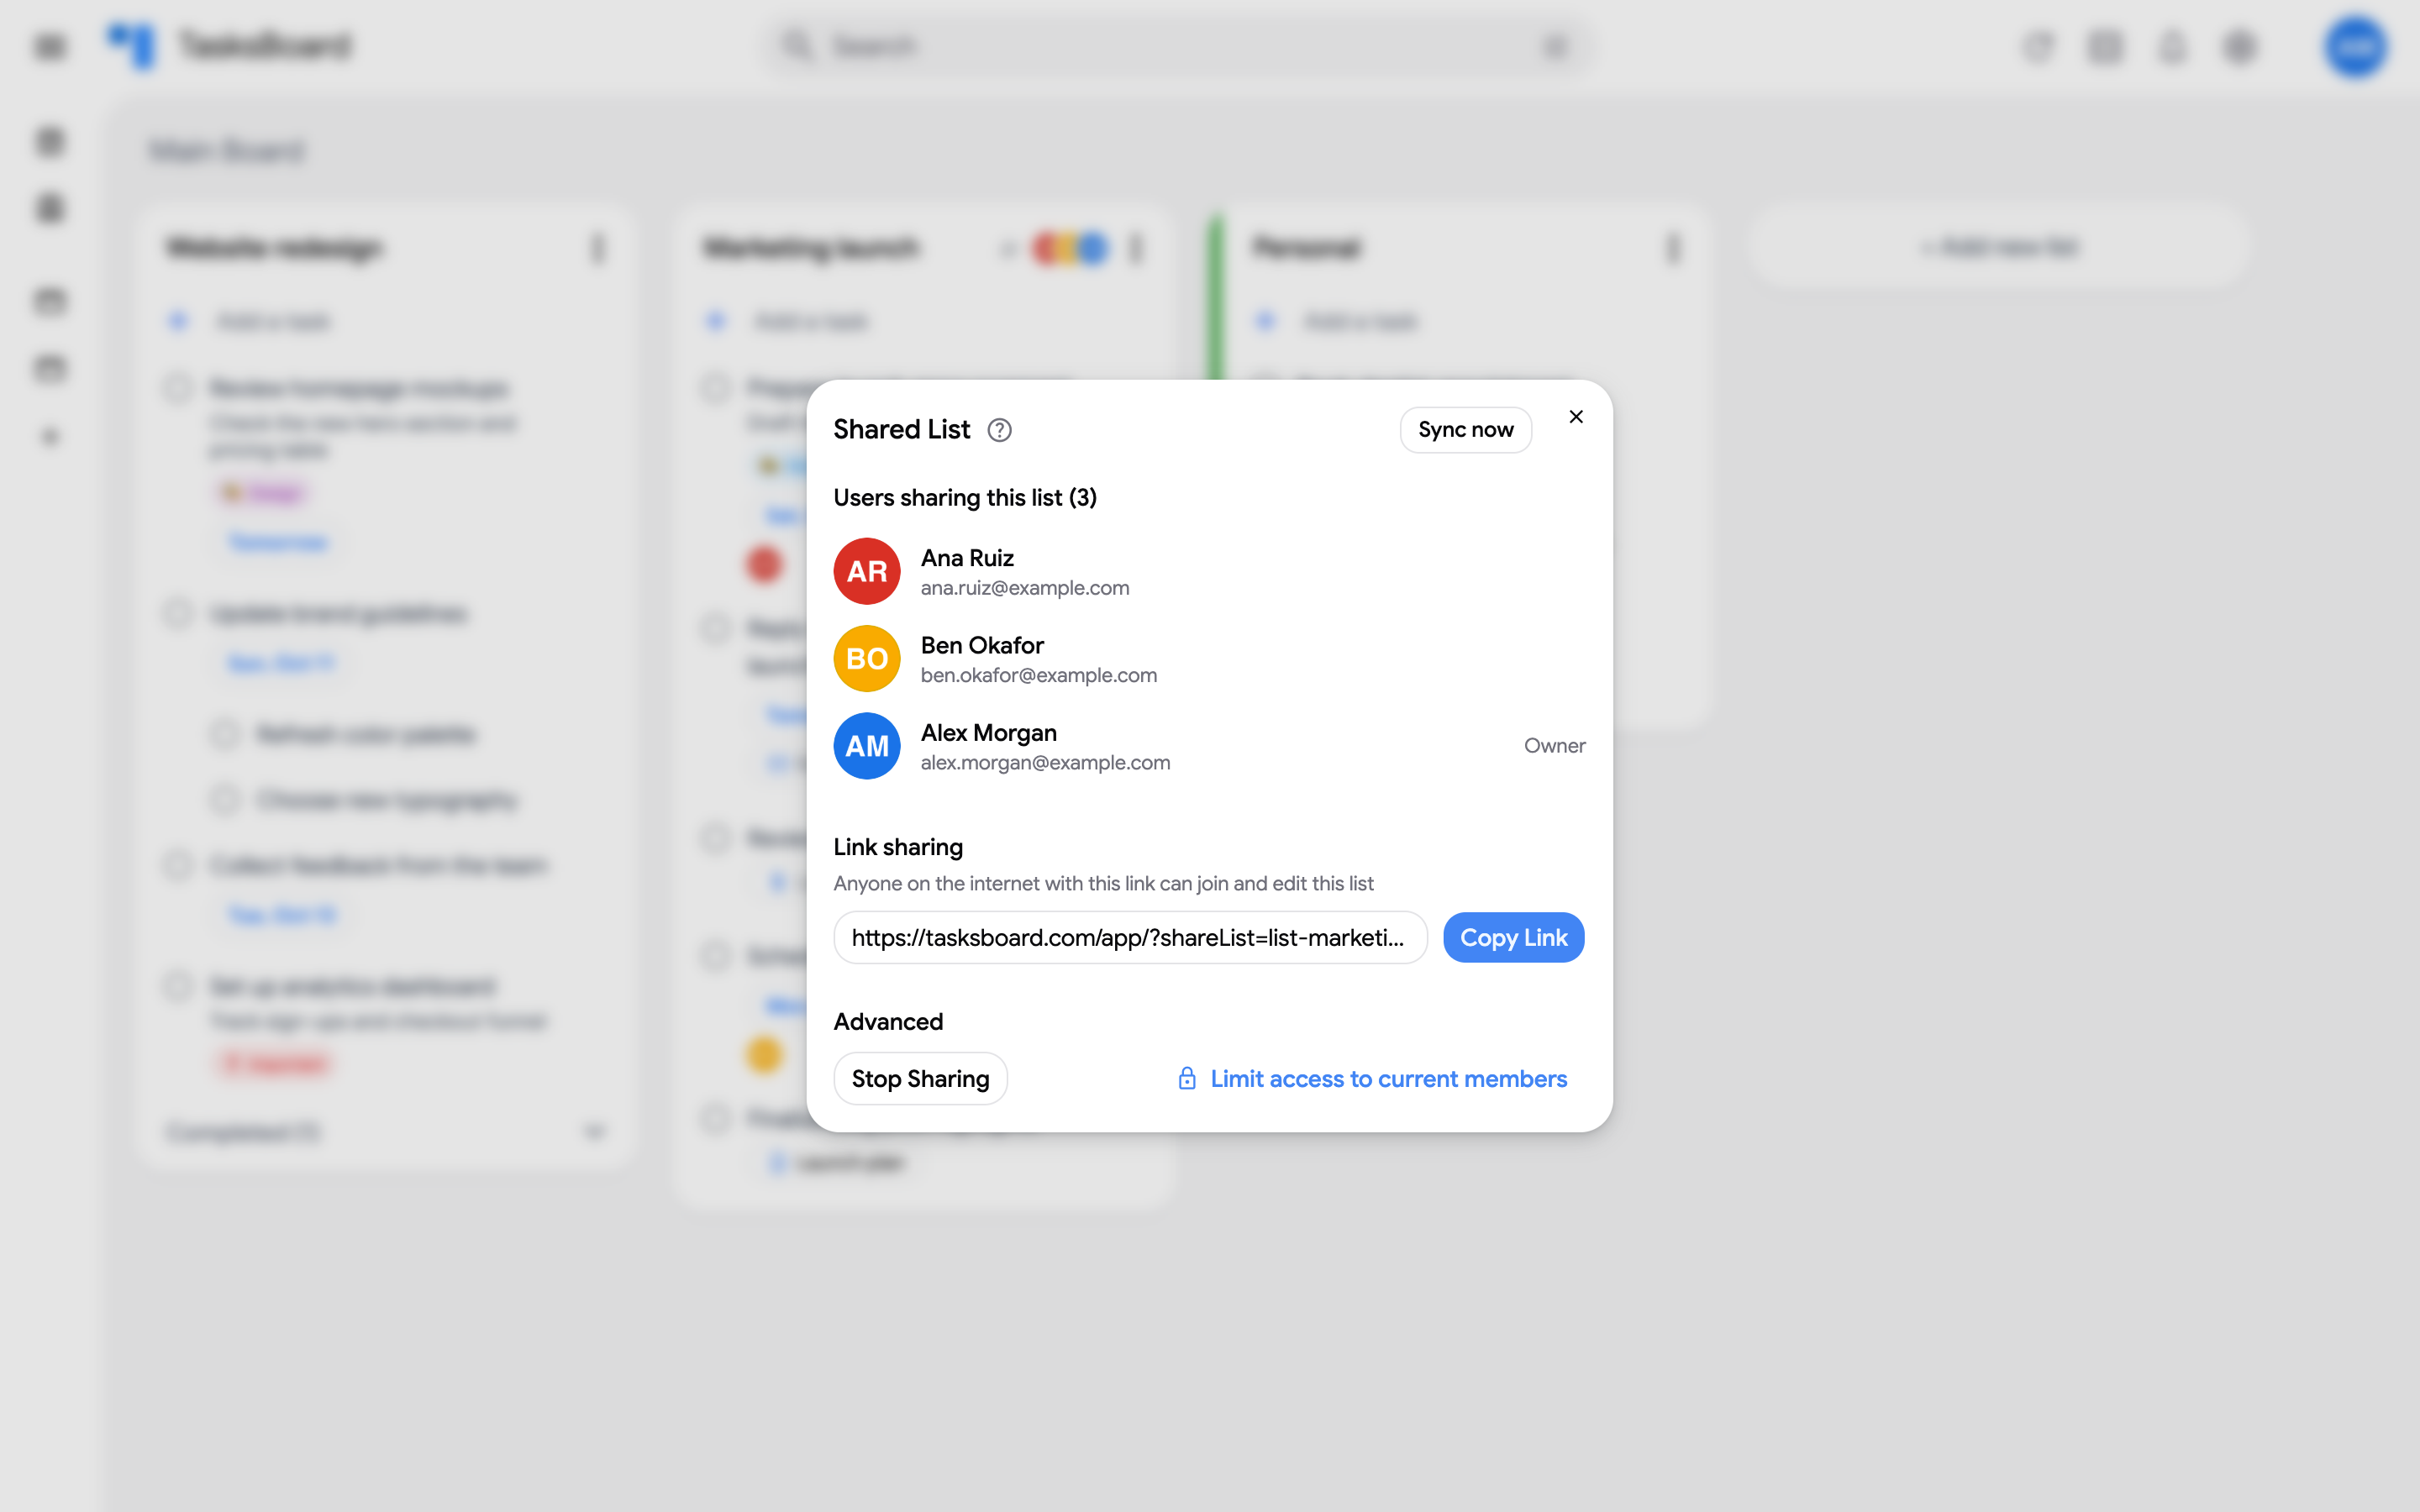The width and height of the screenshot is (2420, 1512).
Task: Click the Users sharing this list (3) heading
Action: [x=965, y=498]
